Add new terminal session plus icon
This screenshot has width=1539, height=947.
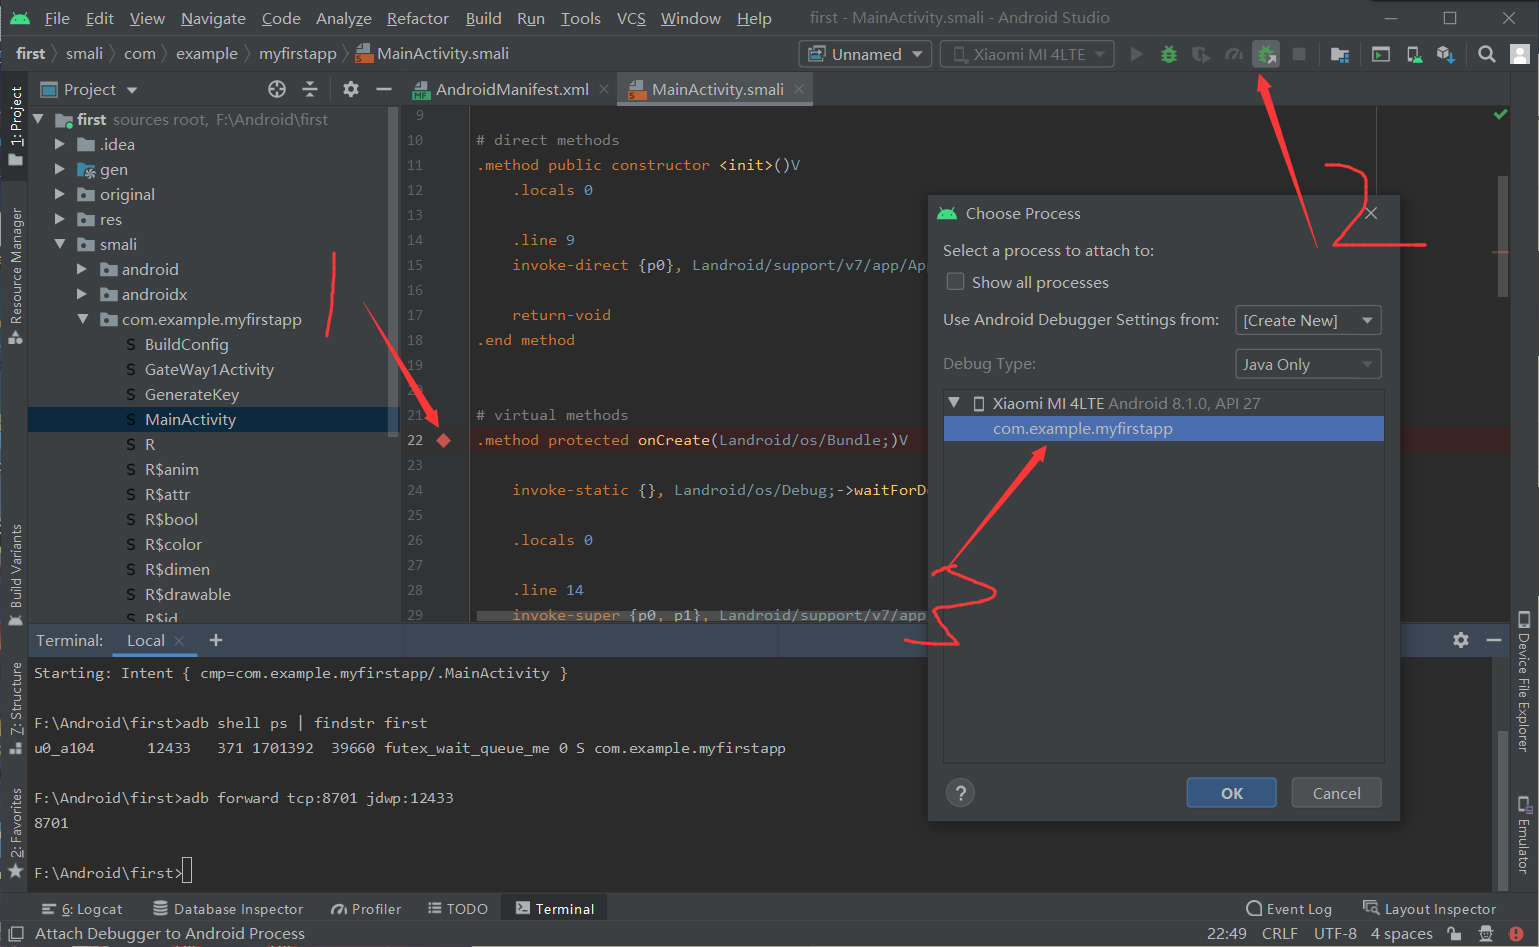[x=216, y=640]
